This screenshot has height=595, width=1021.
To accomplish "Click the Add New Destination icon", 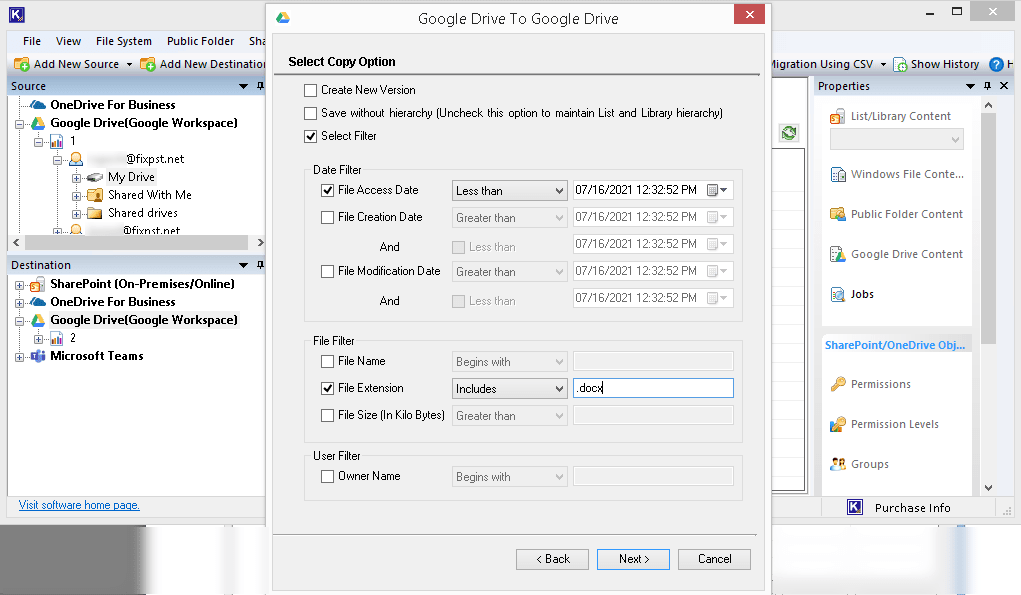I will tap(148, 64).
